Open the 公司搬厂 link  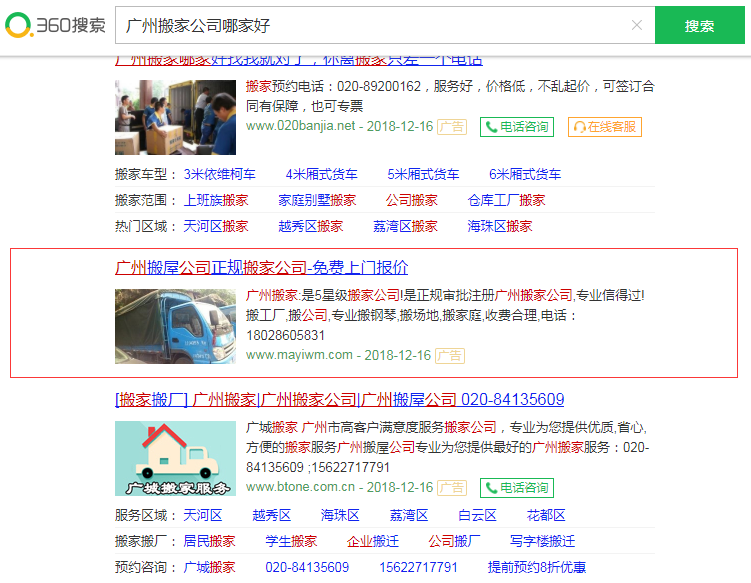click(x=455, y=541)
